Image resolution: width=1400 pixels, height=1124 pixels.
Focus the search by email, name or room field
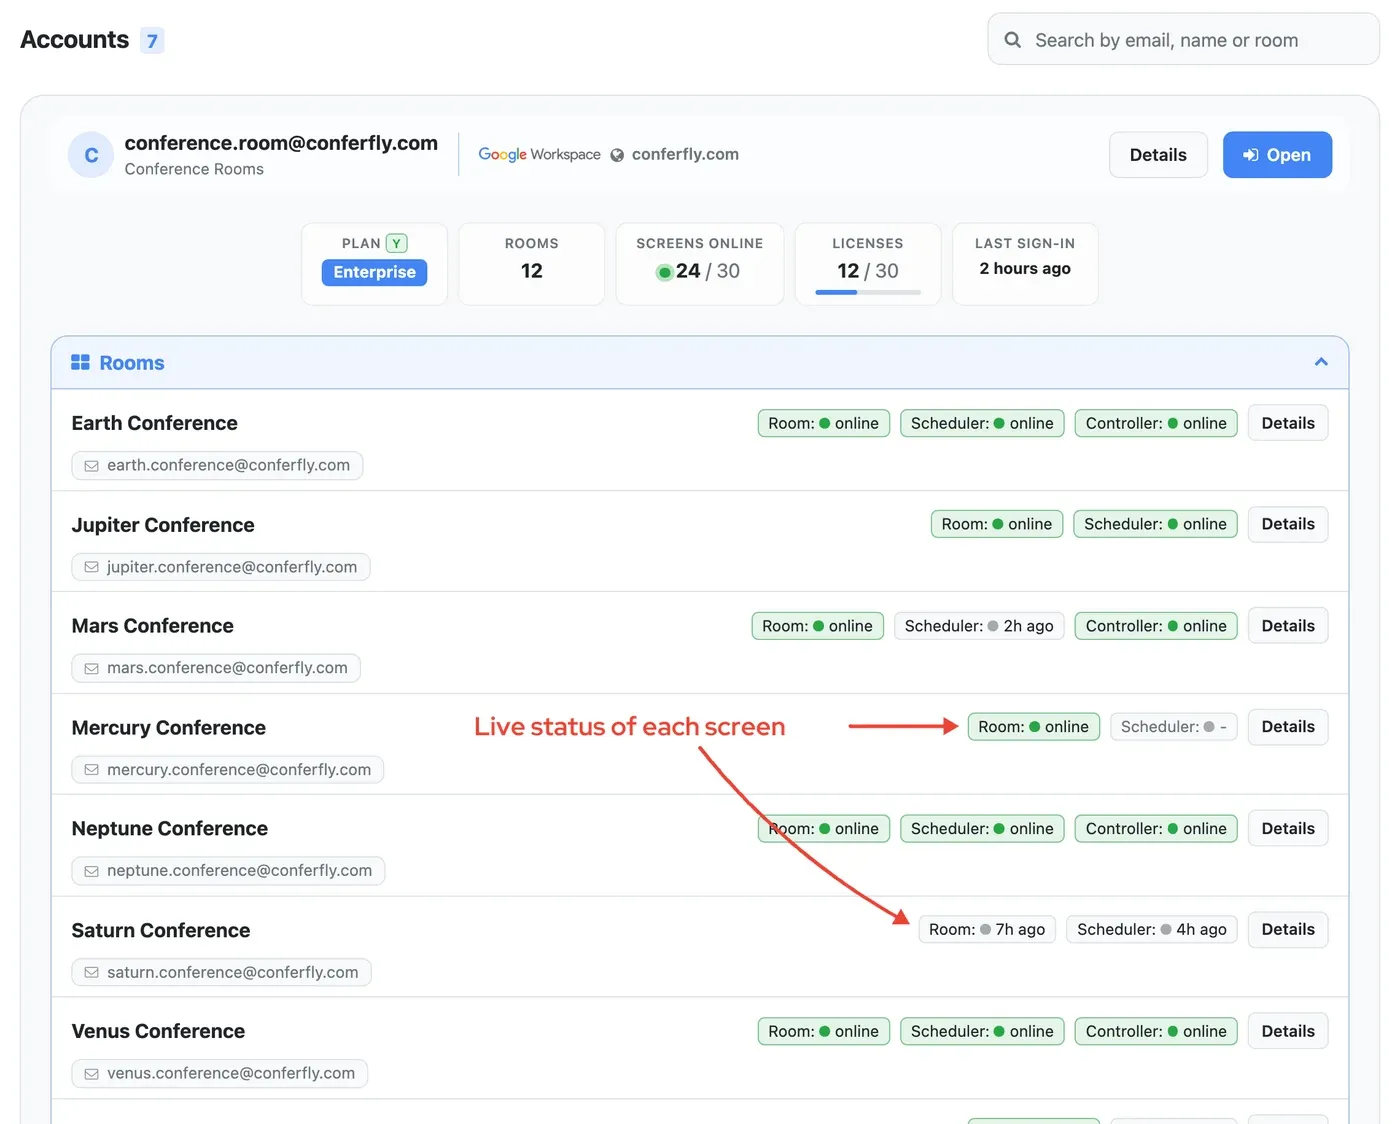point(1183,40)
